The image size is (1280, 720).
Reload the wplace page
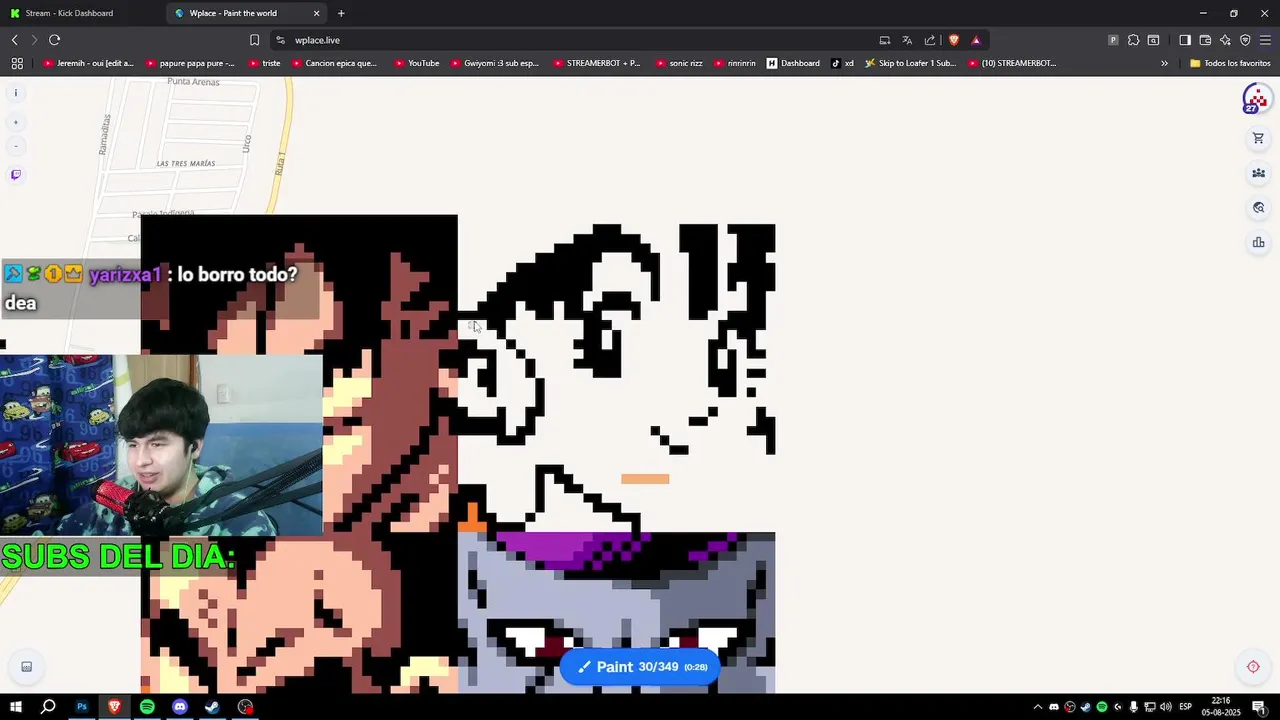54,40
